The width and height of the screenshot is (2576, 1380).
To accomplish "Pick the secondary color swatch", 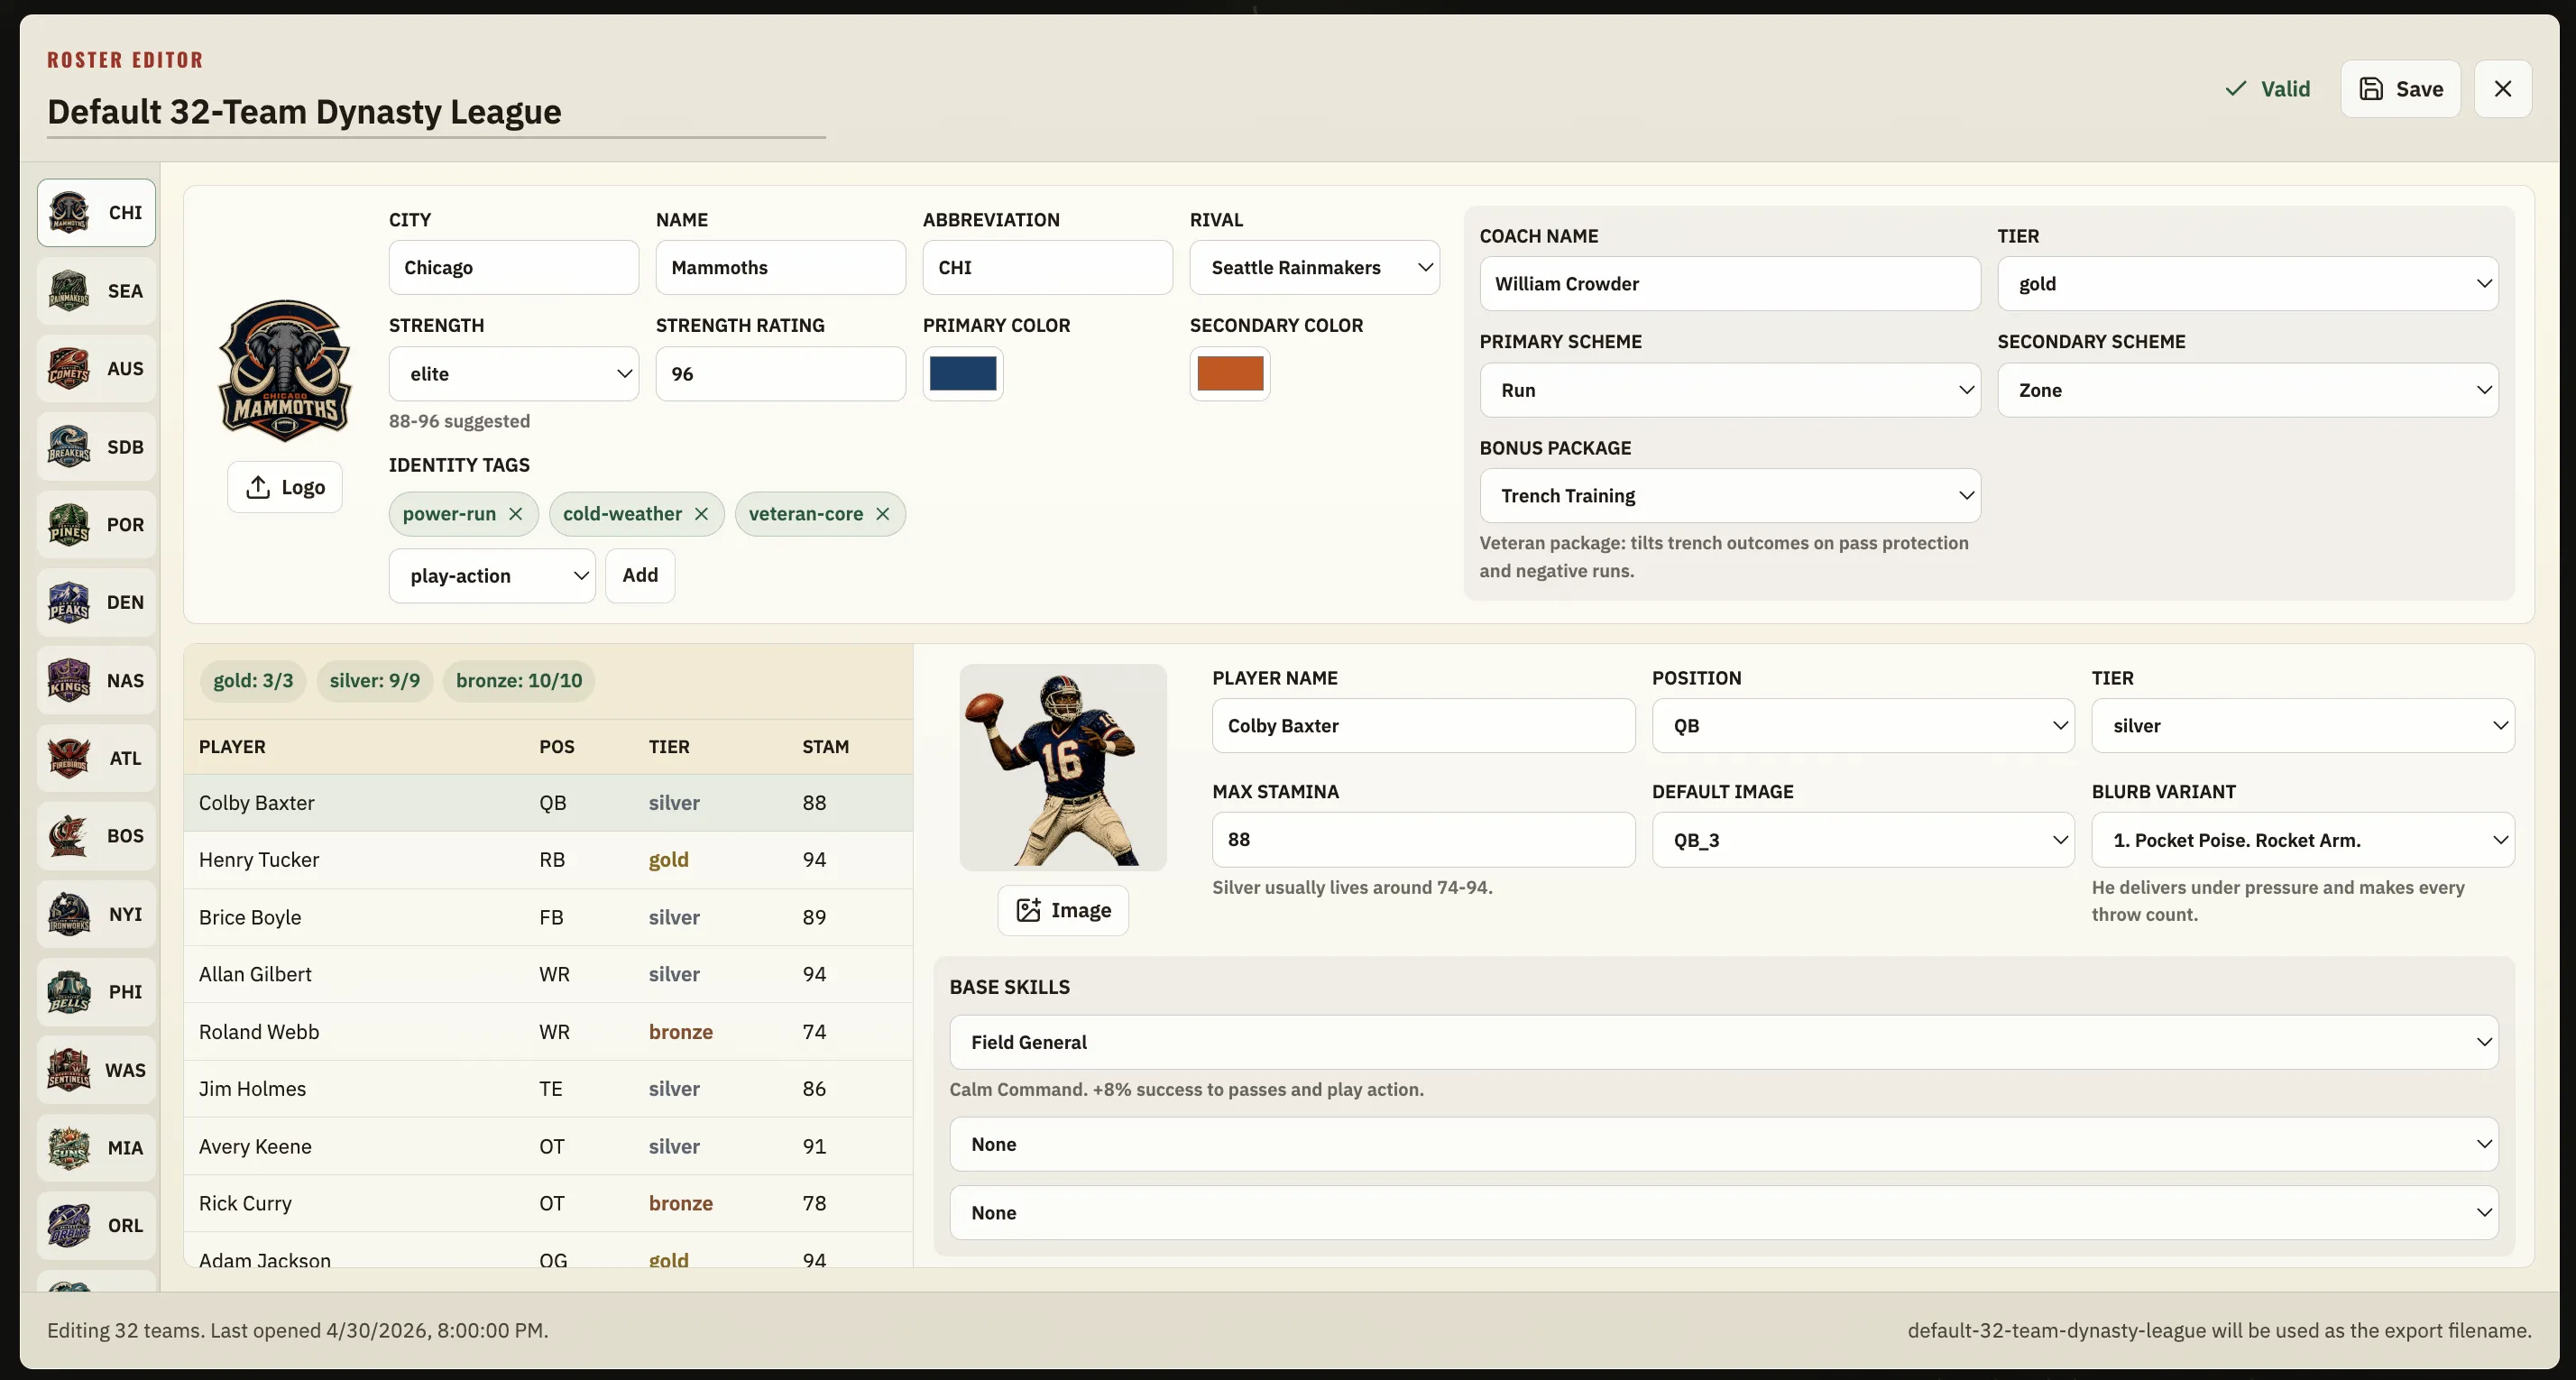I will click(x=1230, y=374).
